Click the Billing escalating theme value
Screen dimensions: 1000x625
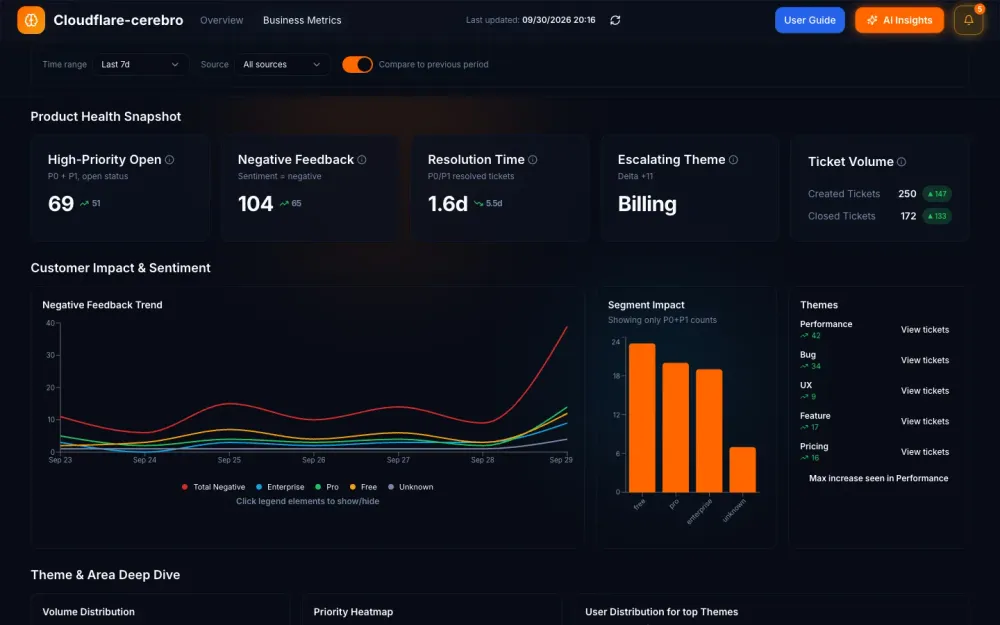tap(647, 204)
